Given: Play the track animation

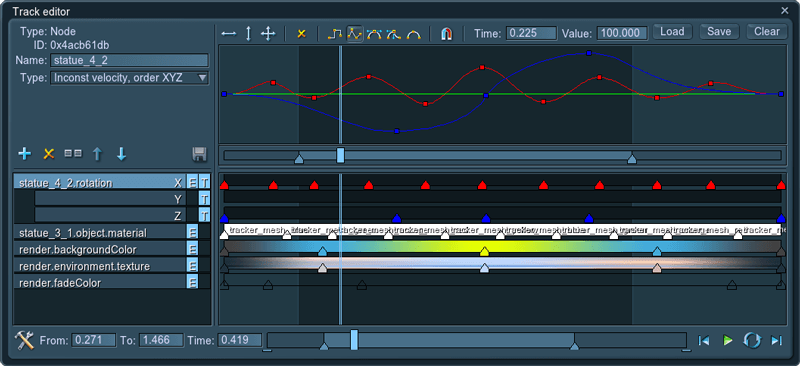Looking at the screenshot, I should click(728, 340).
